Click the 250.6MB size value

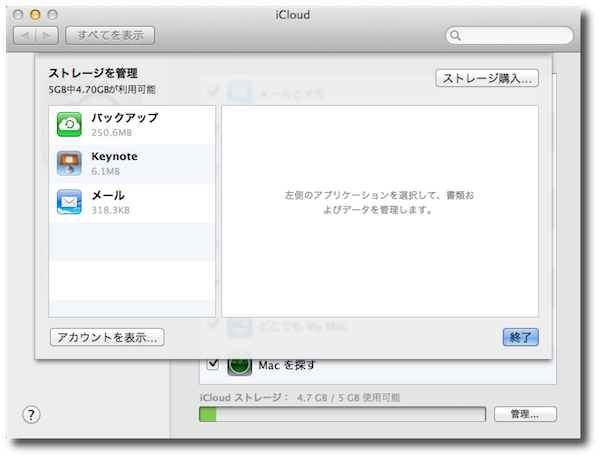coord(111,133)
